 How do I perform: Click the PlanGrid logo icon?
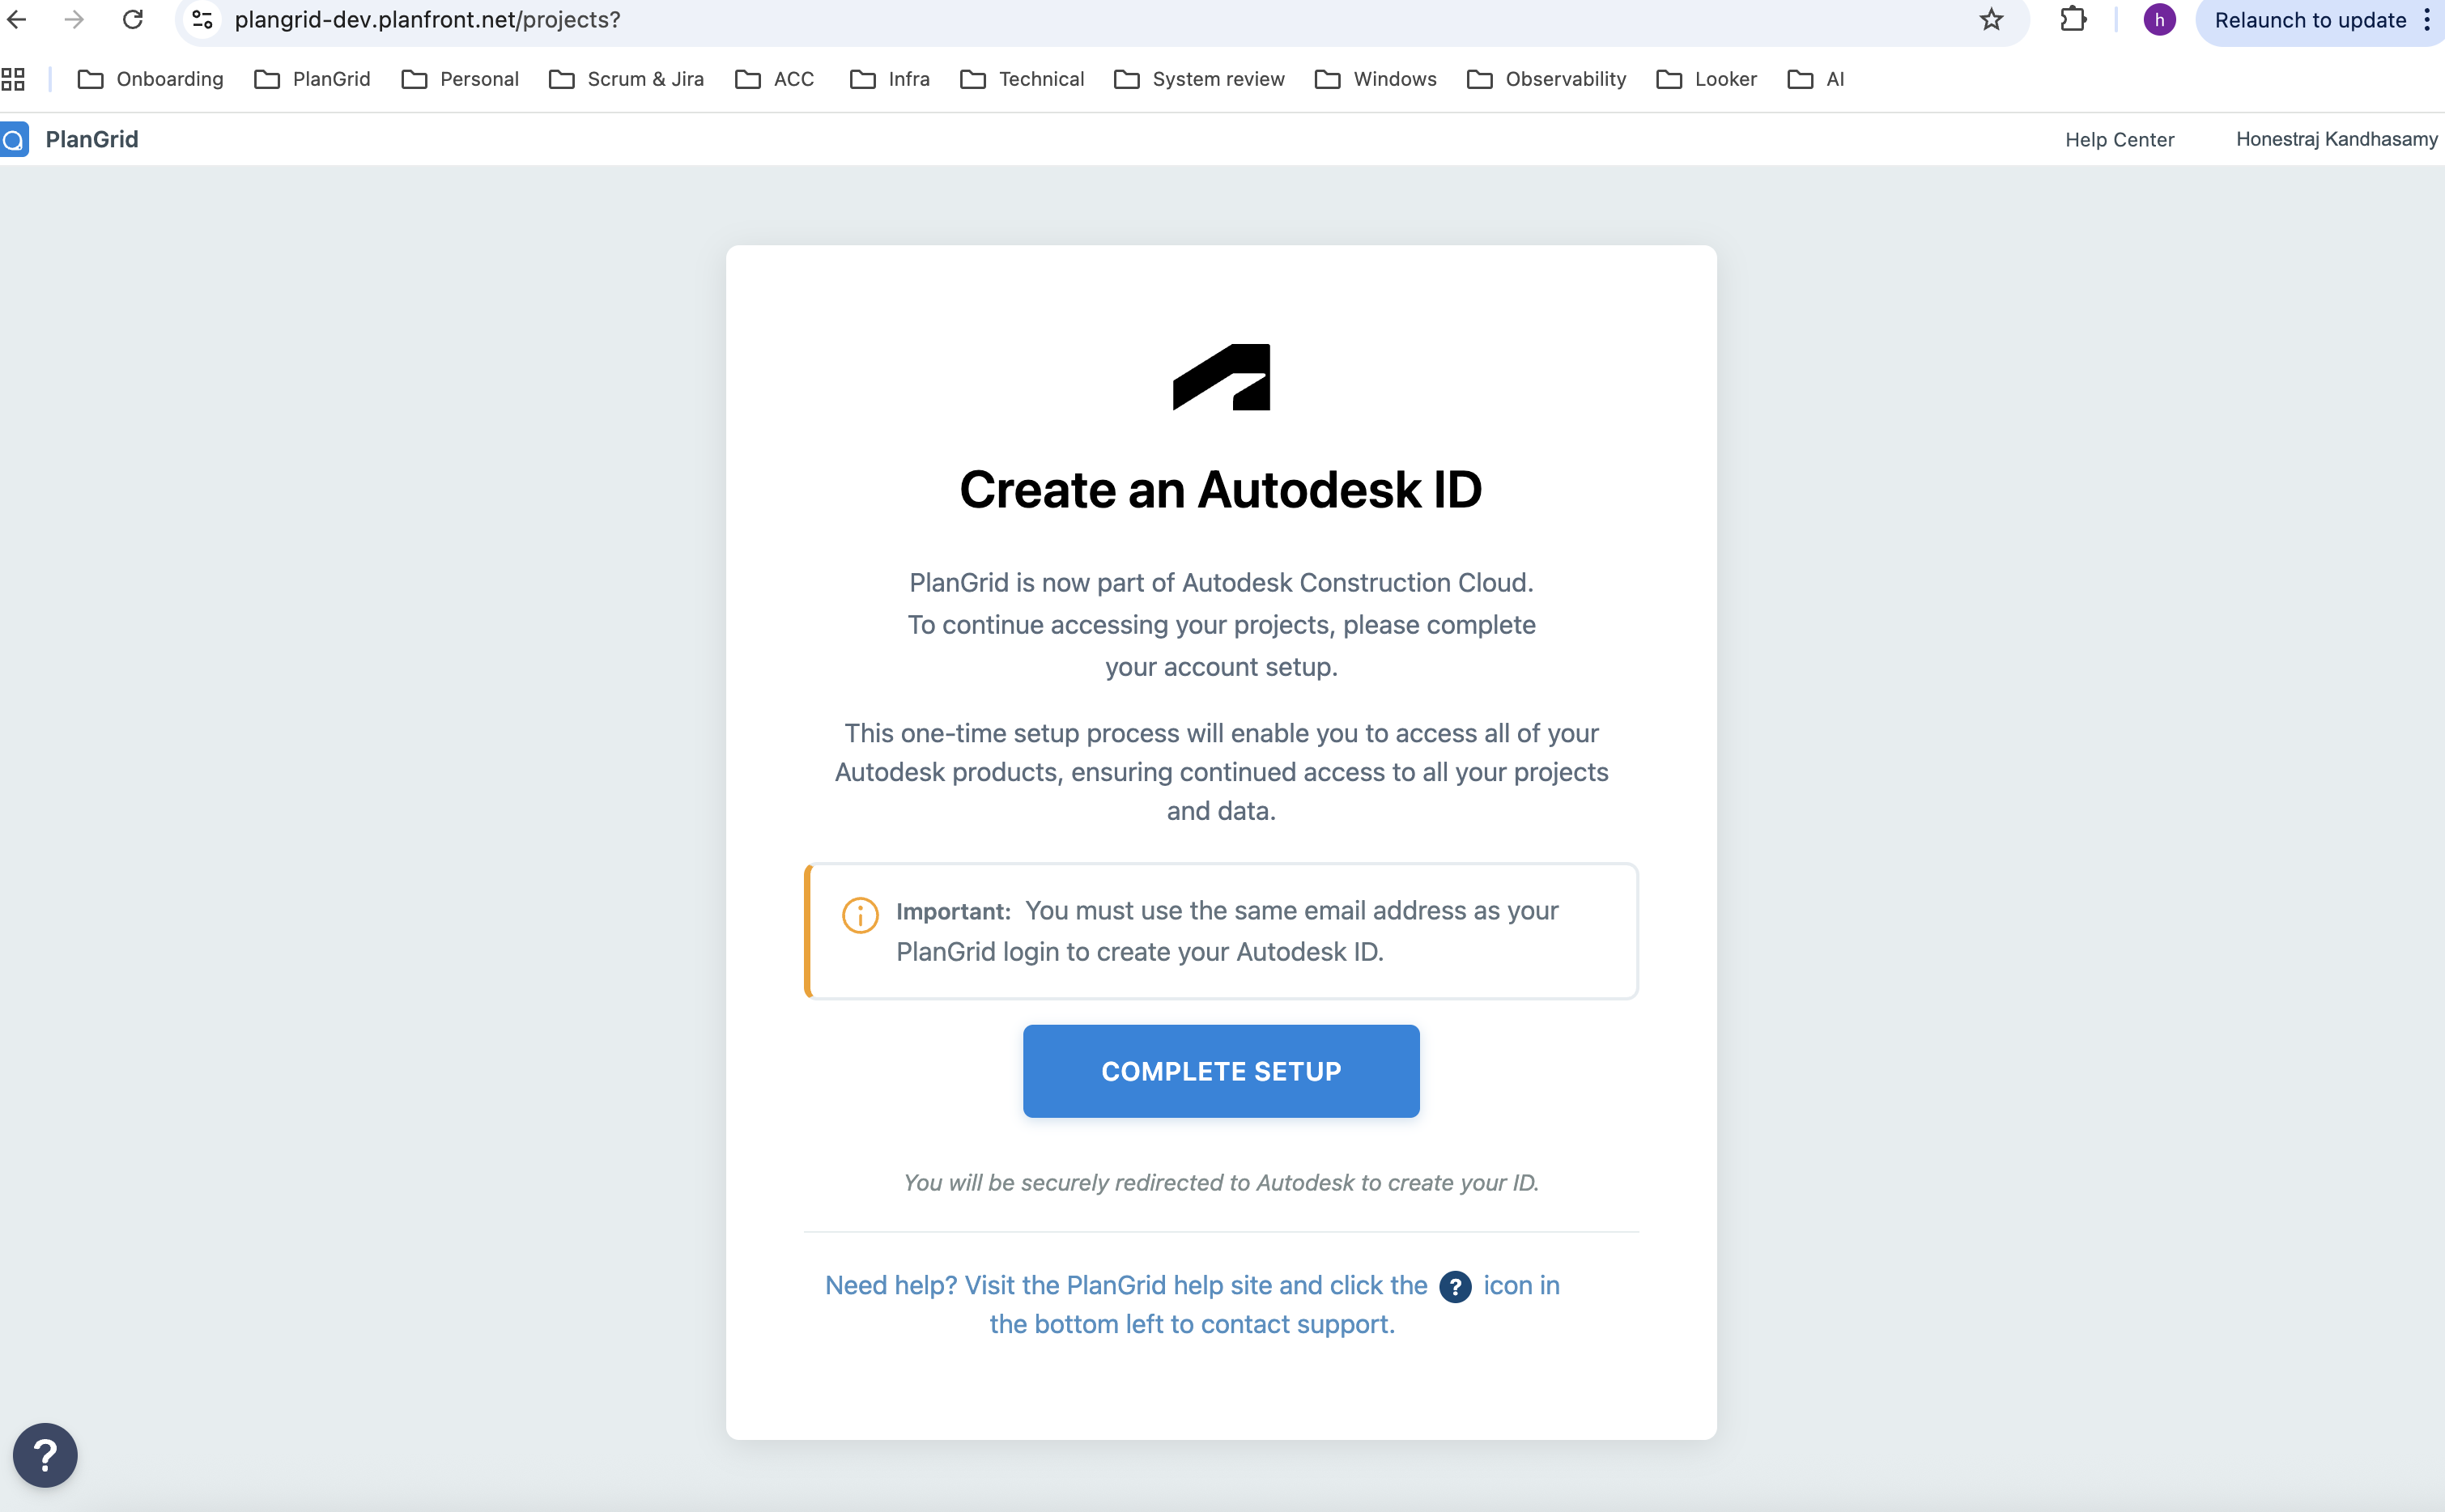15,139
